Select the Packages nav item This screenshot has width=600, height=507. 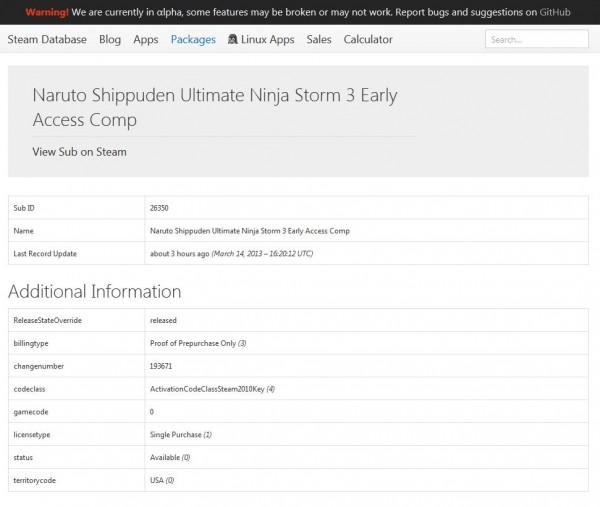(193, 39)
